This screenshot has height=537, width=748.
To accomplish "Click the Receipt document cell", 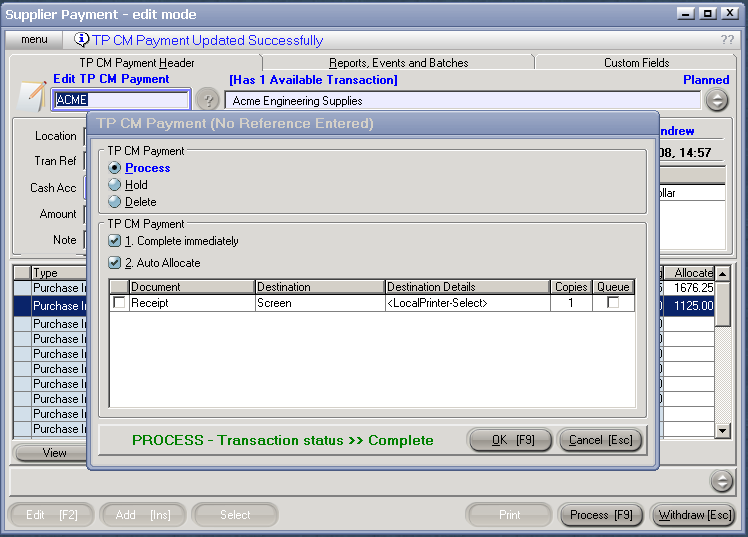I will [x=192, y=303].
